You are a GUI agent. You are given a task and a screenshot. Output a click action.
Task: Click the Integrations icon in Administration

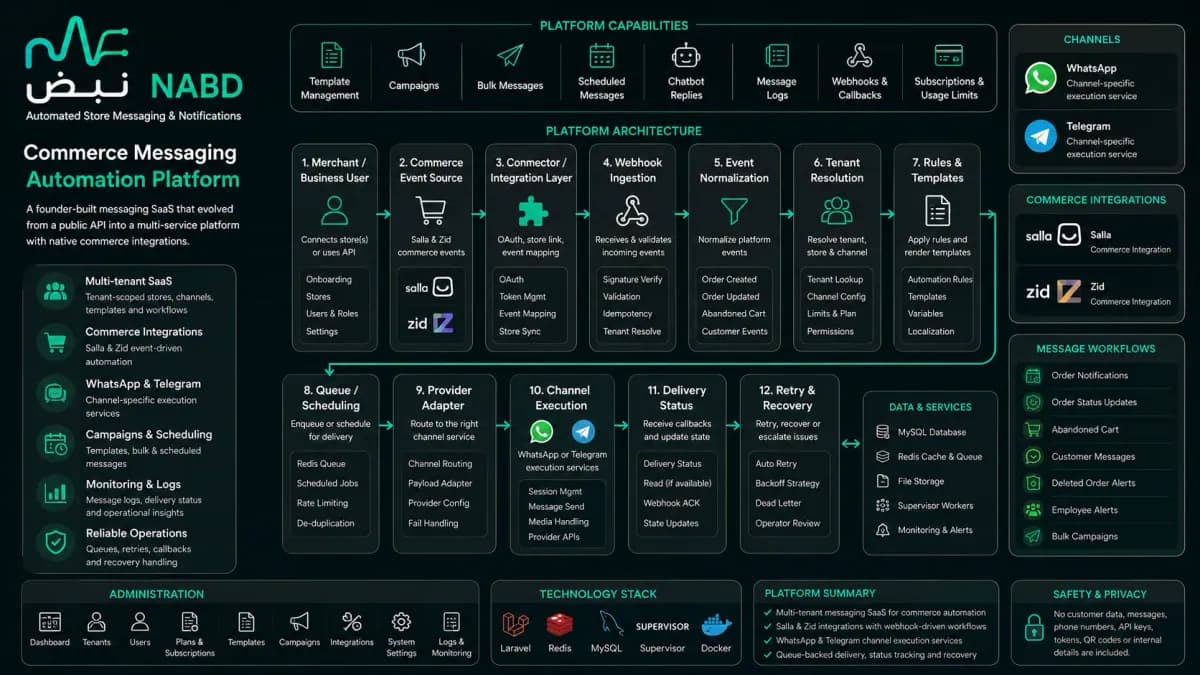tap(352, 622)
